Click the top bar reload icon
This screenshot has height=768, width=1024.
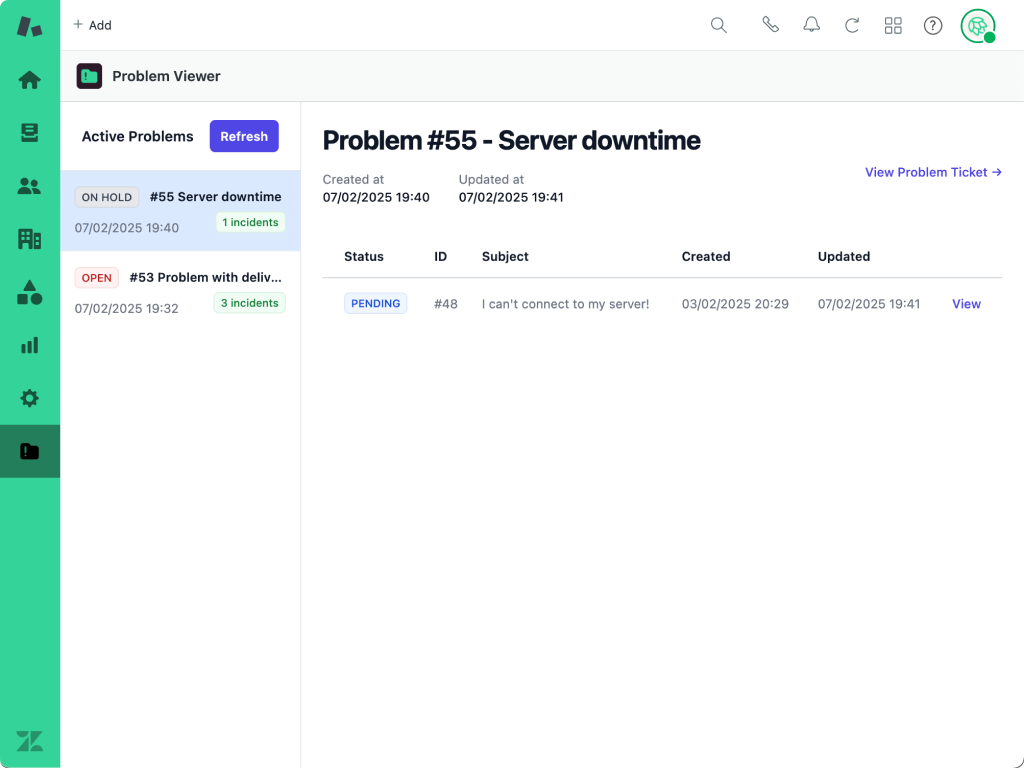click(x=852, y=25)
